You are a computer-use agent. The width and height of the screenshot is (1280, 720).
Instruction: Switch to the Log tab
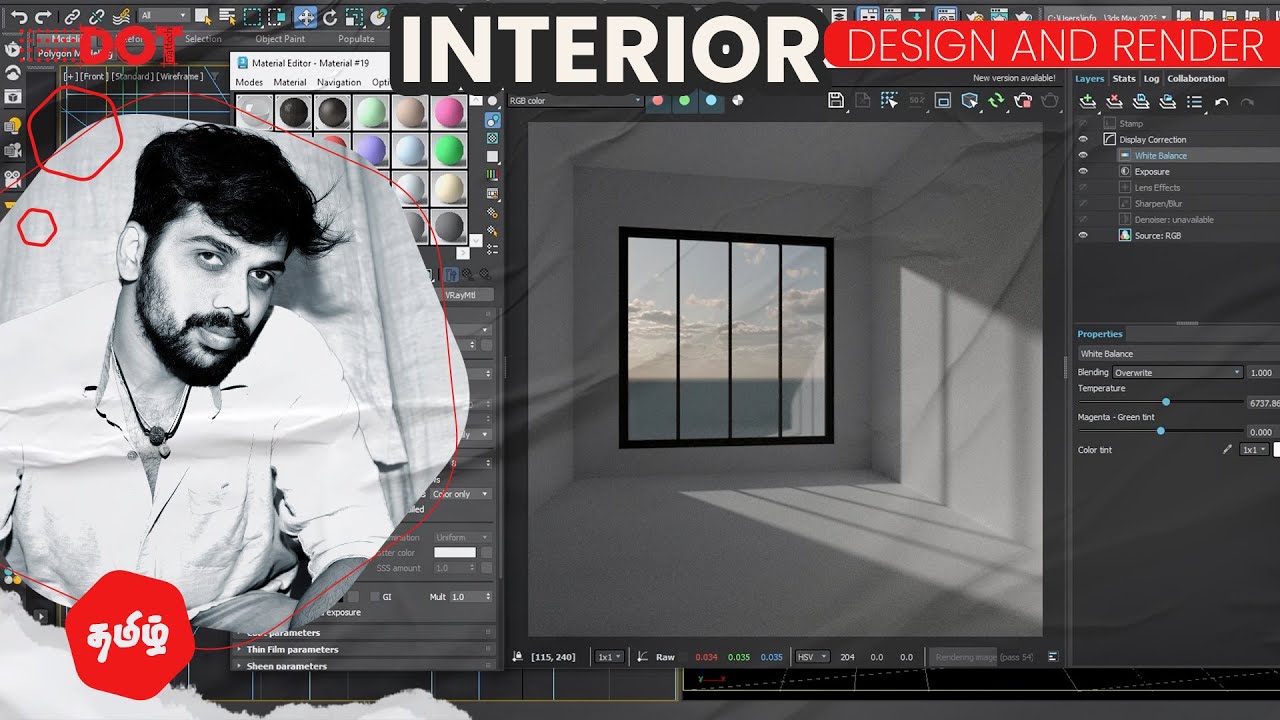(x=1151, y=78)
